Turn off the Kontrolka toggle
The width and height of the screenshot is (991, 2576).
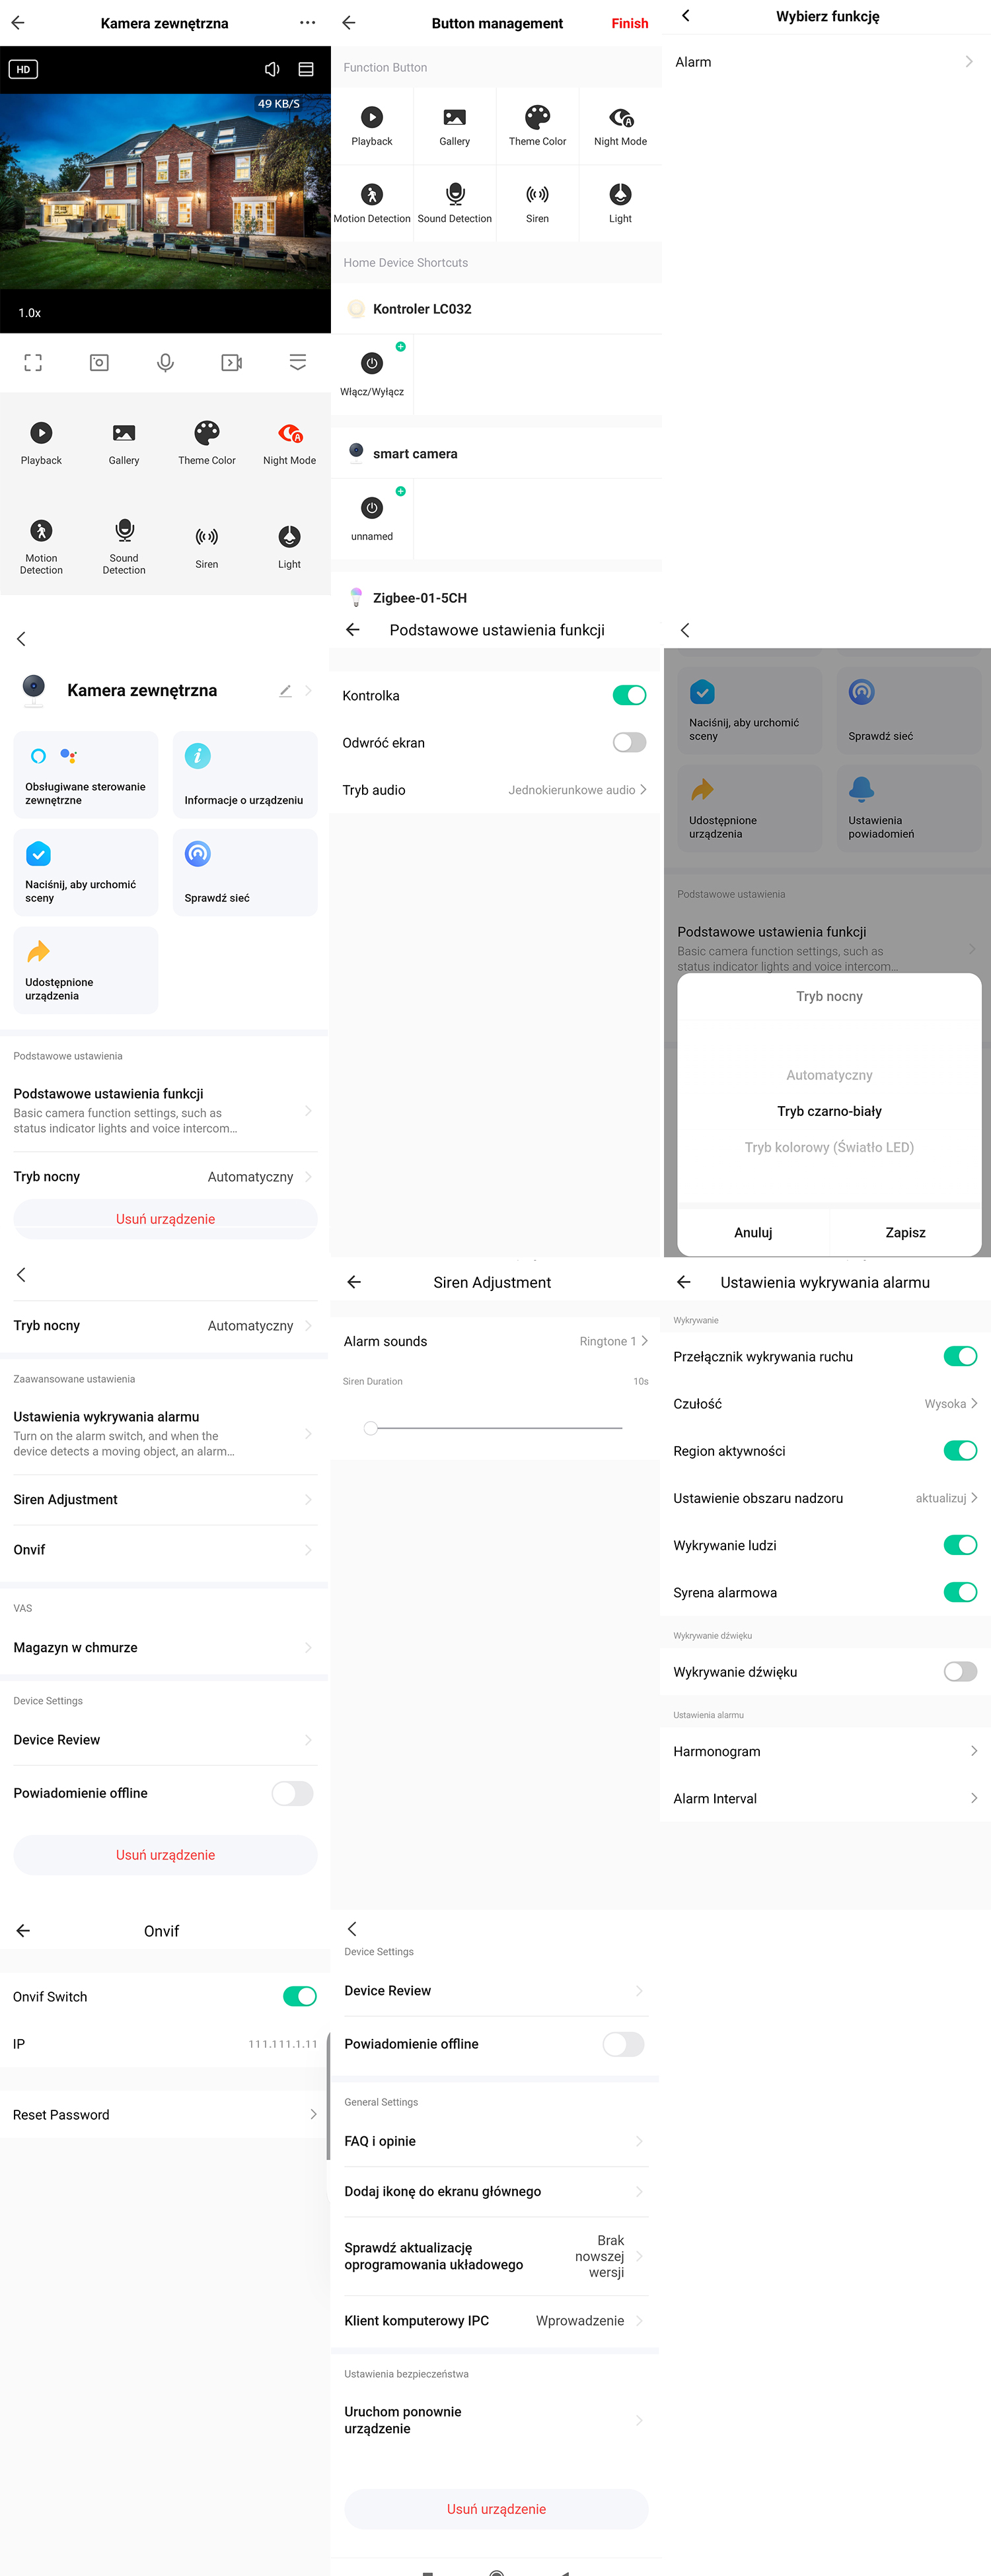[629, 695]
